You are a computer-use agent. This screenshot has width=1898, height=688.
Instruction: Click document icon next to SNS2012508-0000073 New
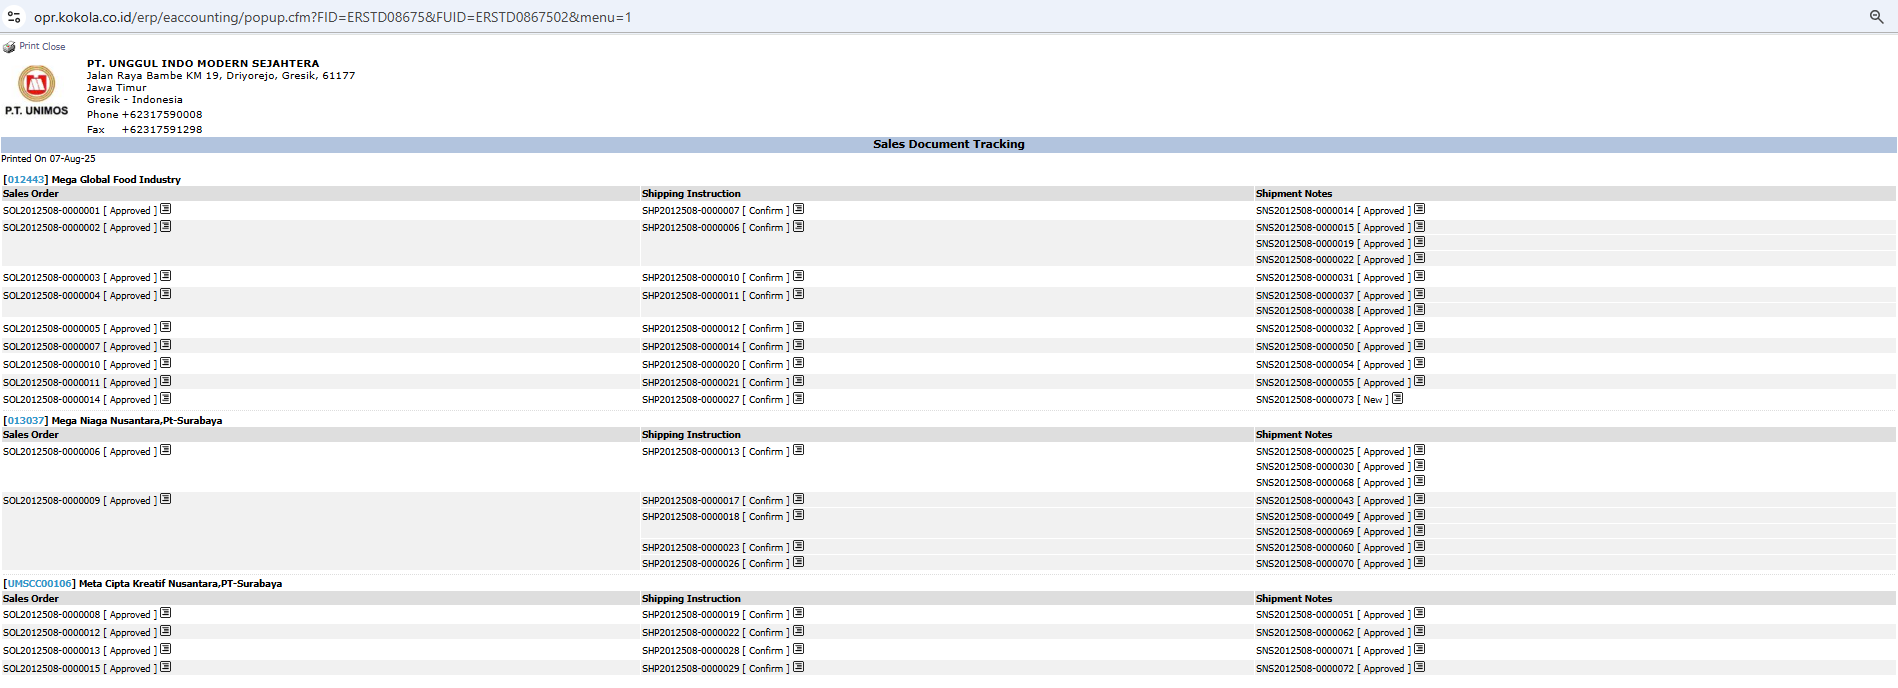(1397, 399)
